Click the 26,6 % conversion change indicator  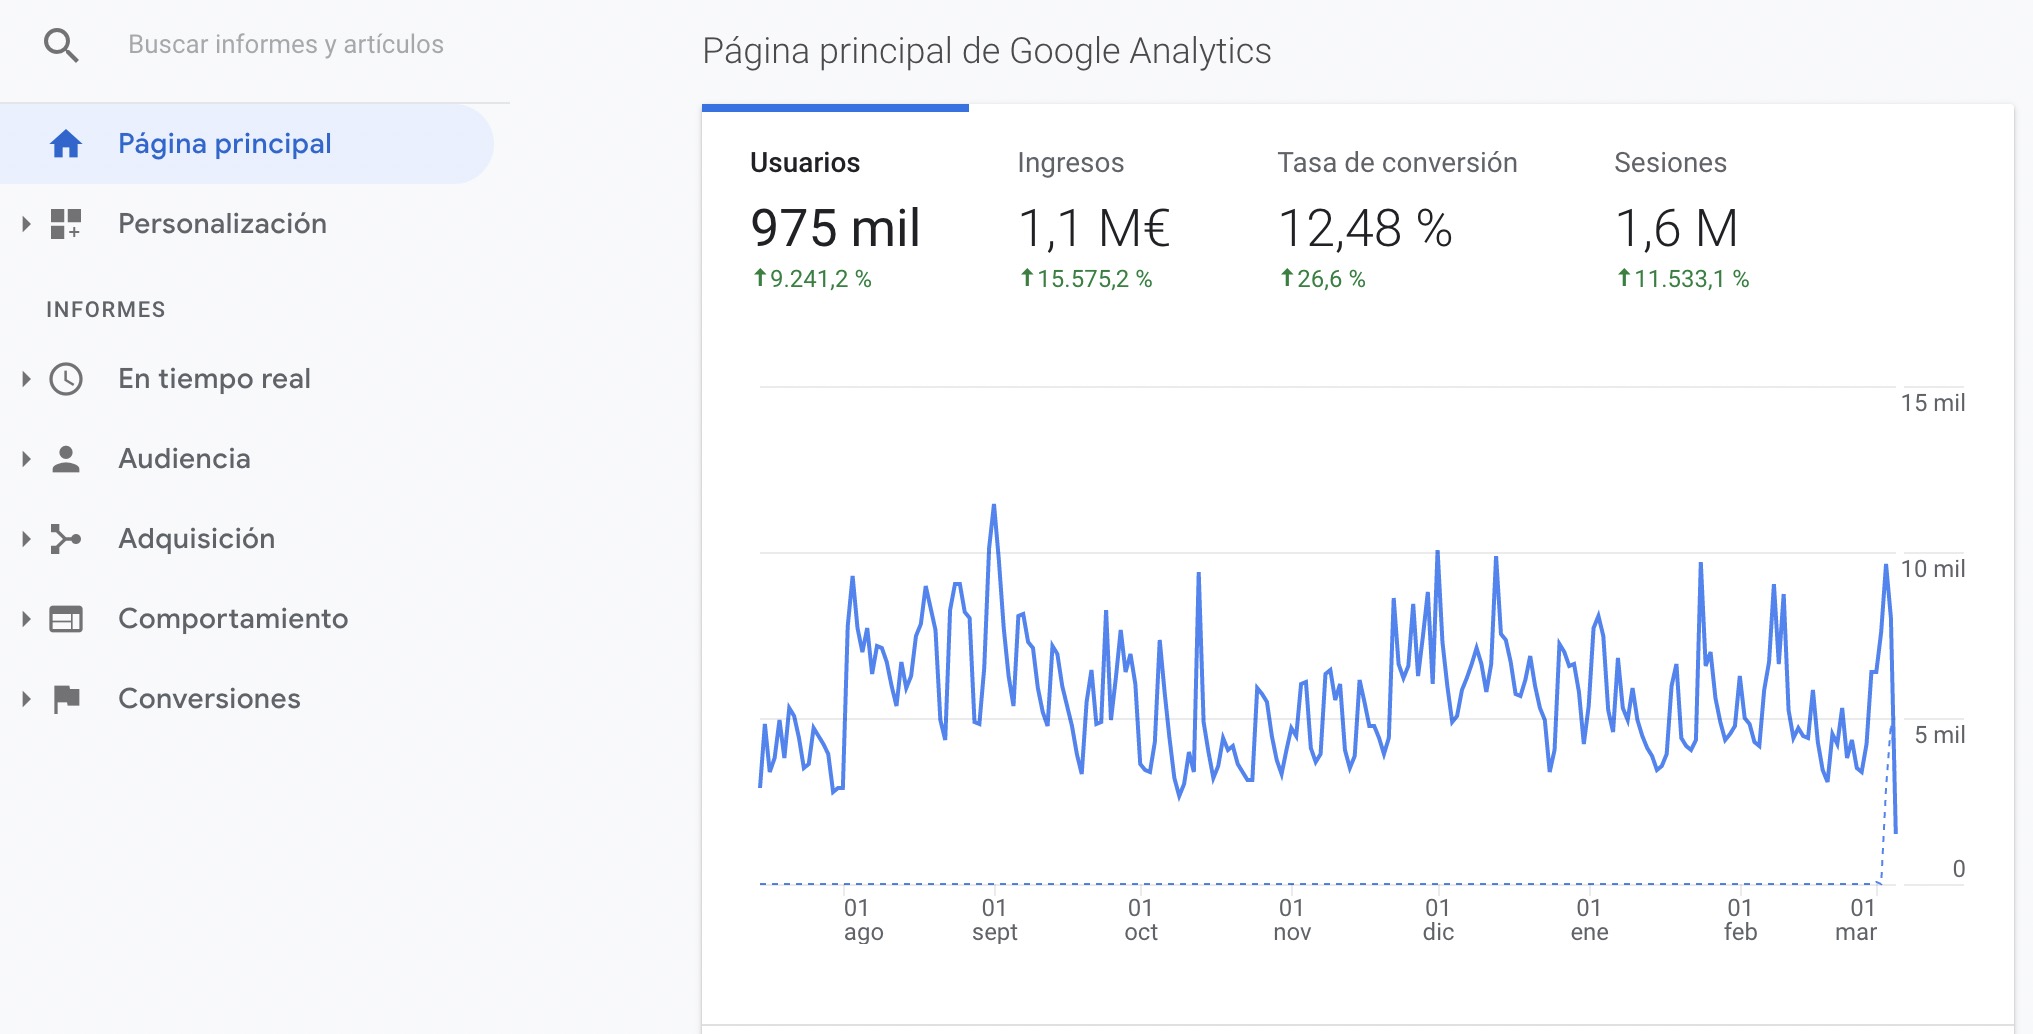(x=1323, y=279)
